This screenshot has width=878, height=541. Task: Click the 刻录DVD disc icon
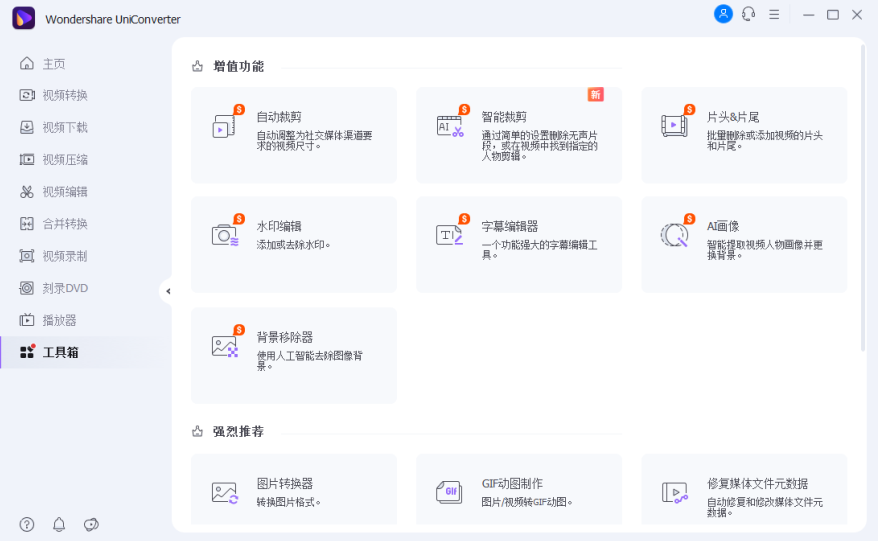pos(26,288)
